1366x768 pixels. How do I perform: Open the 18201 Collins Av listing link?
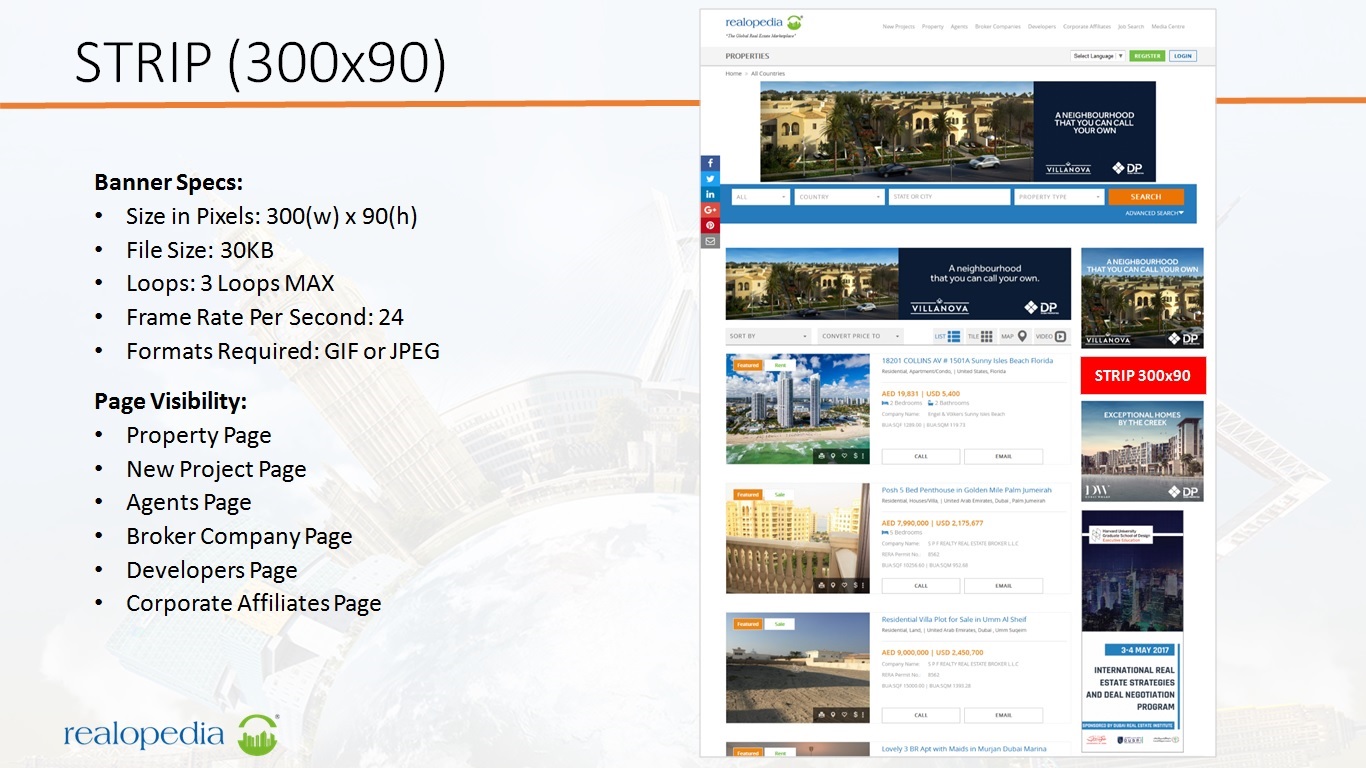pyautogui.click(x=966, y=361)
